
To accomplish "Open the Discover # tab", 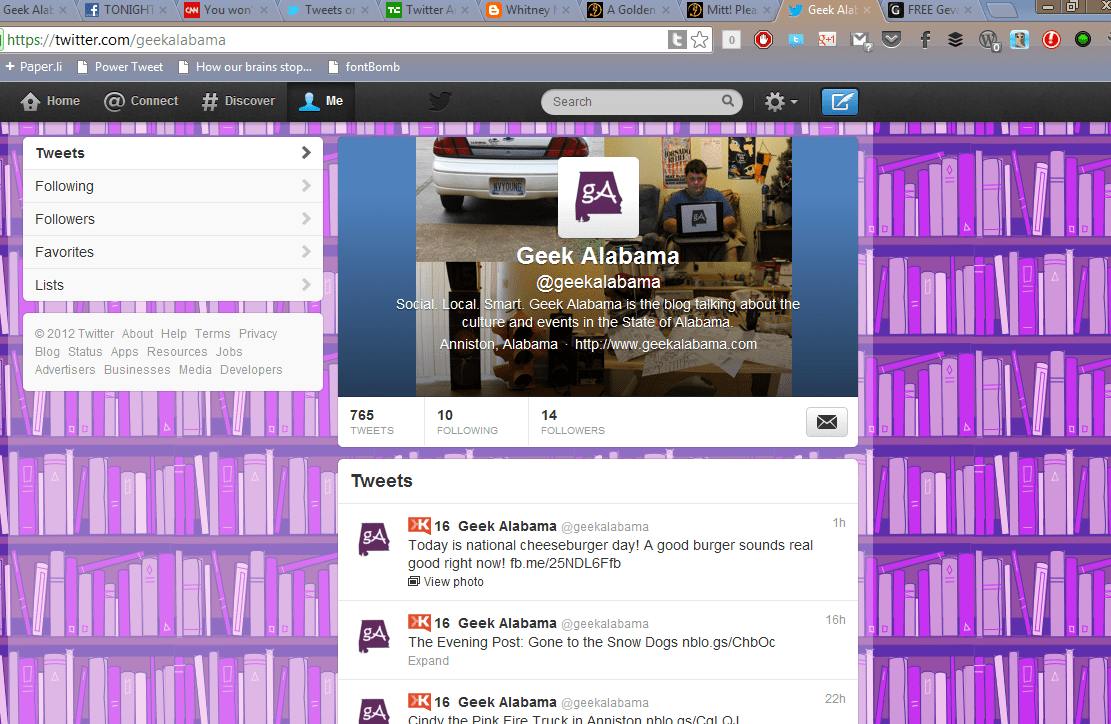I will 238,101.
